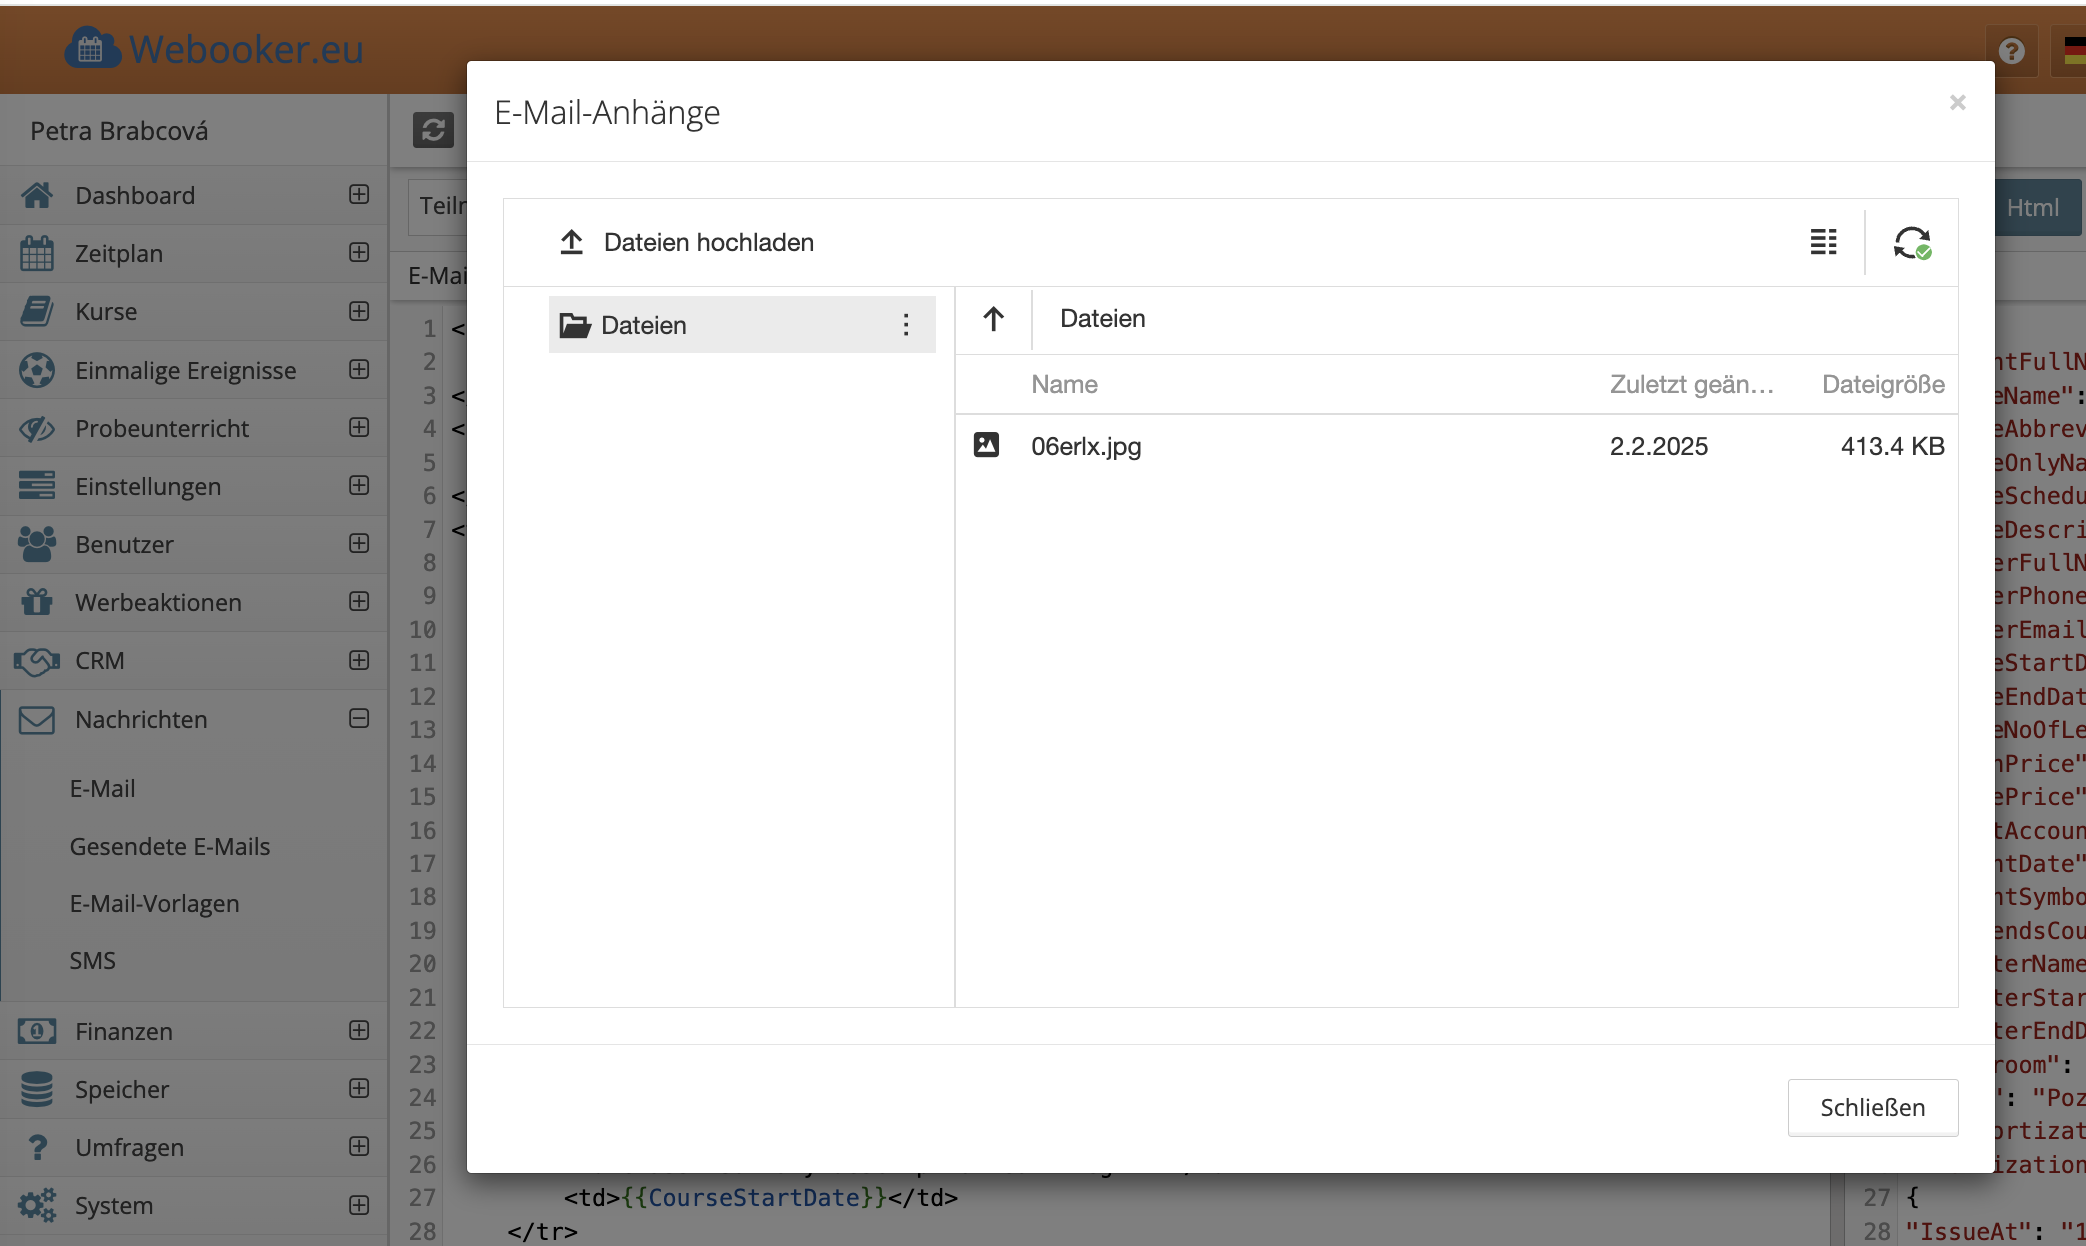Click the Schließen button

point(1872,1108)
